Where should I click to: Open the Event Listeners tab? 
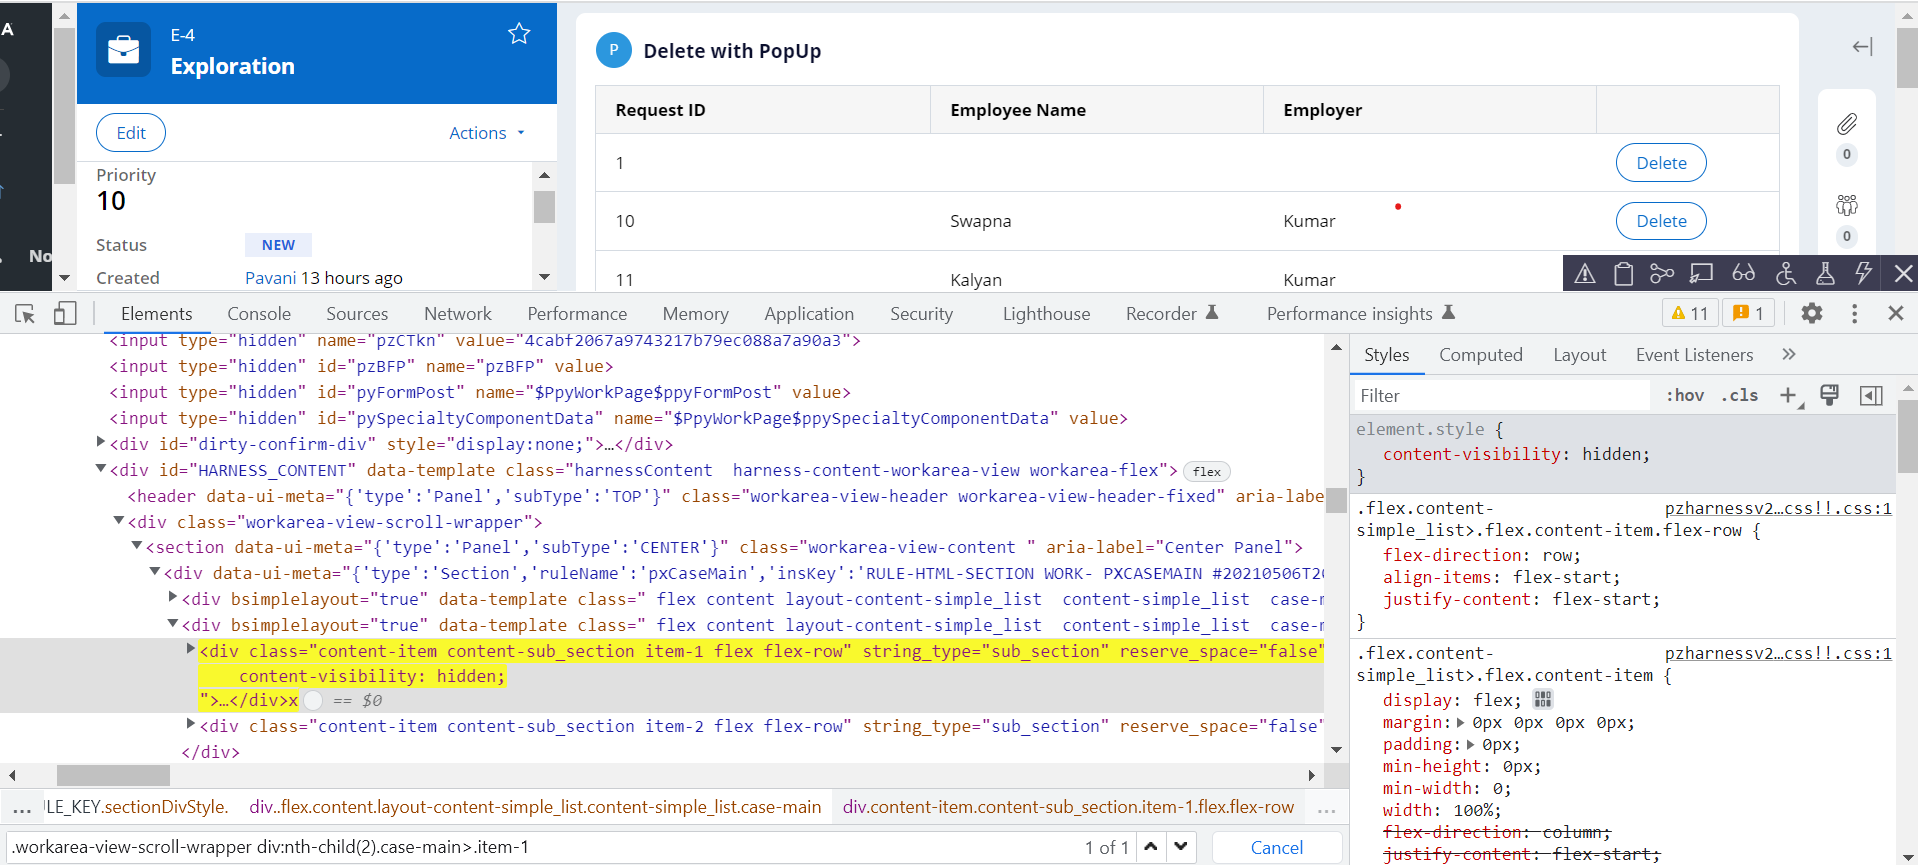pyautogui.click(x=1694, y=355)
